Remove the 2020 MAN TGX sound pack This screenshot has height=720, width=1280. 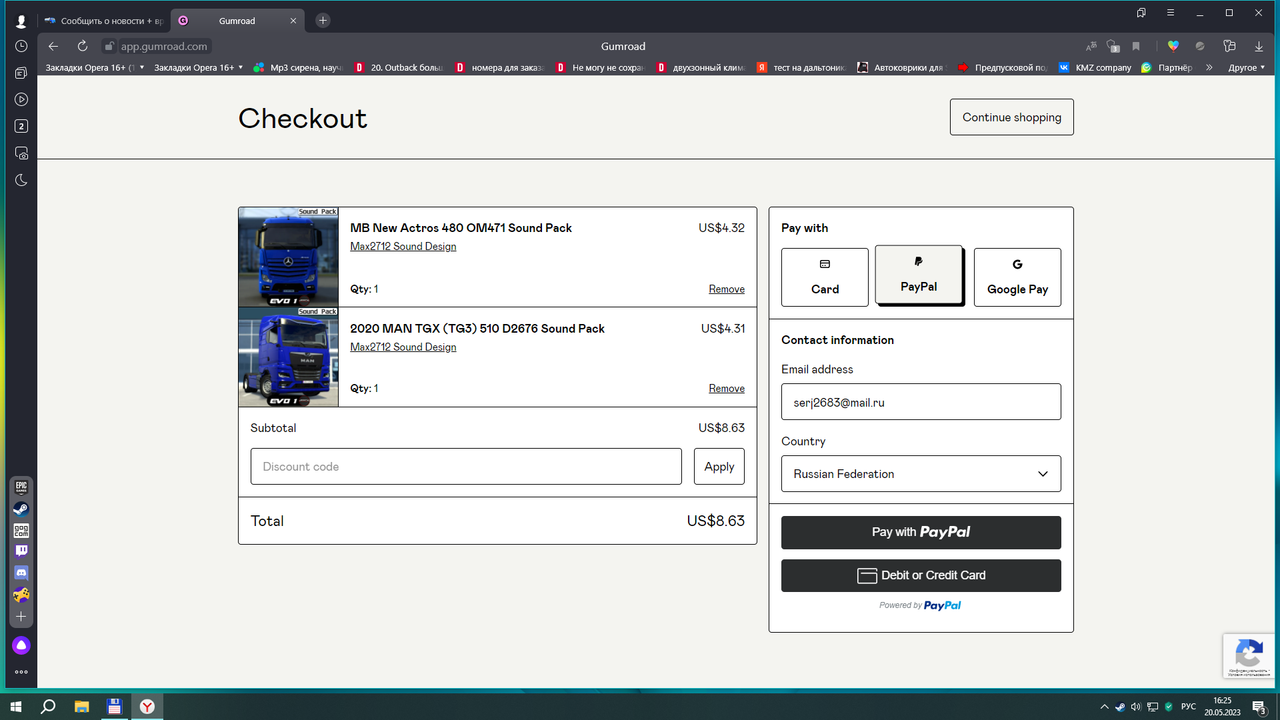pyautogui.click(x=727, y=388)
